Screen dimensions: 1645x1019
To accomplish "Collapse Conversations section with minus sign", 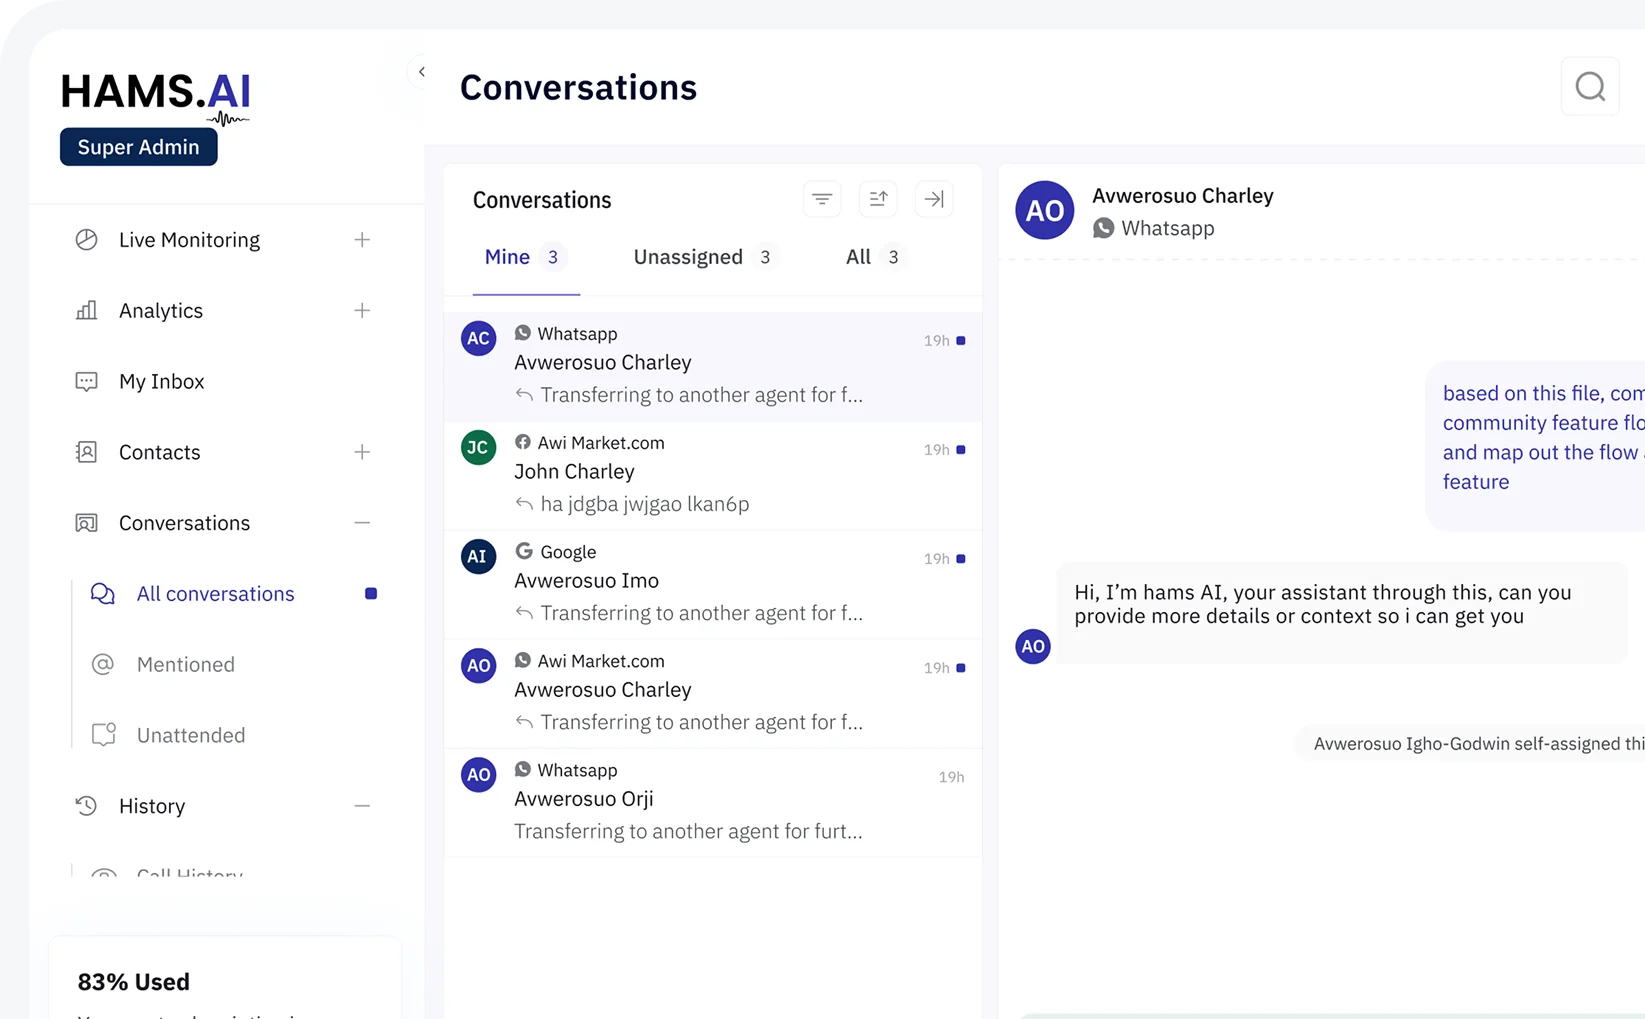I will pyautogui.click(x=362, y=523).
